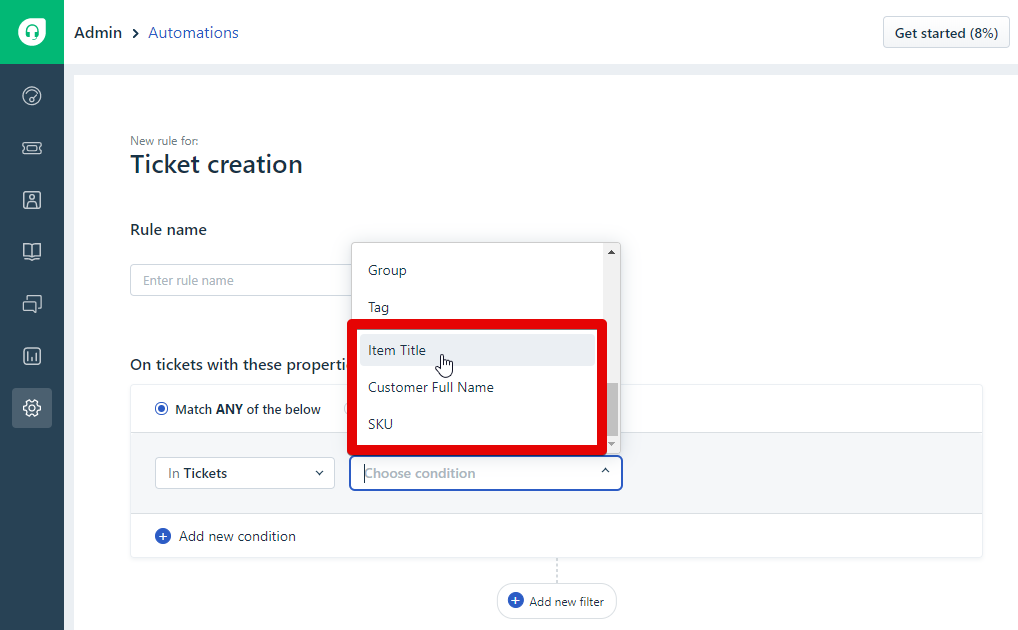Open the Admin gear icon
Image resolution: width=1018 pixels, height=630 pixels.
click(x=32, y=408)
